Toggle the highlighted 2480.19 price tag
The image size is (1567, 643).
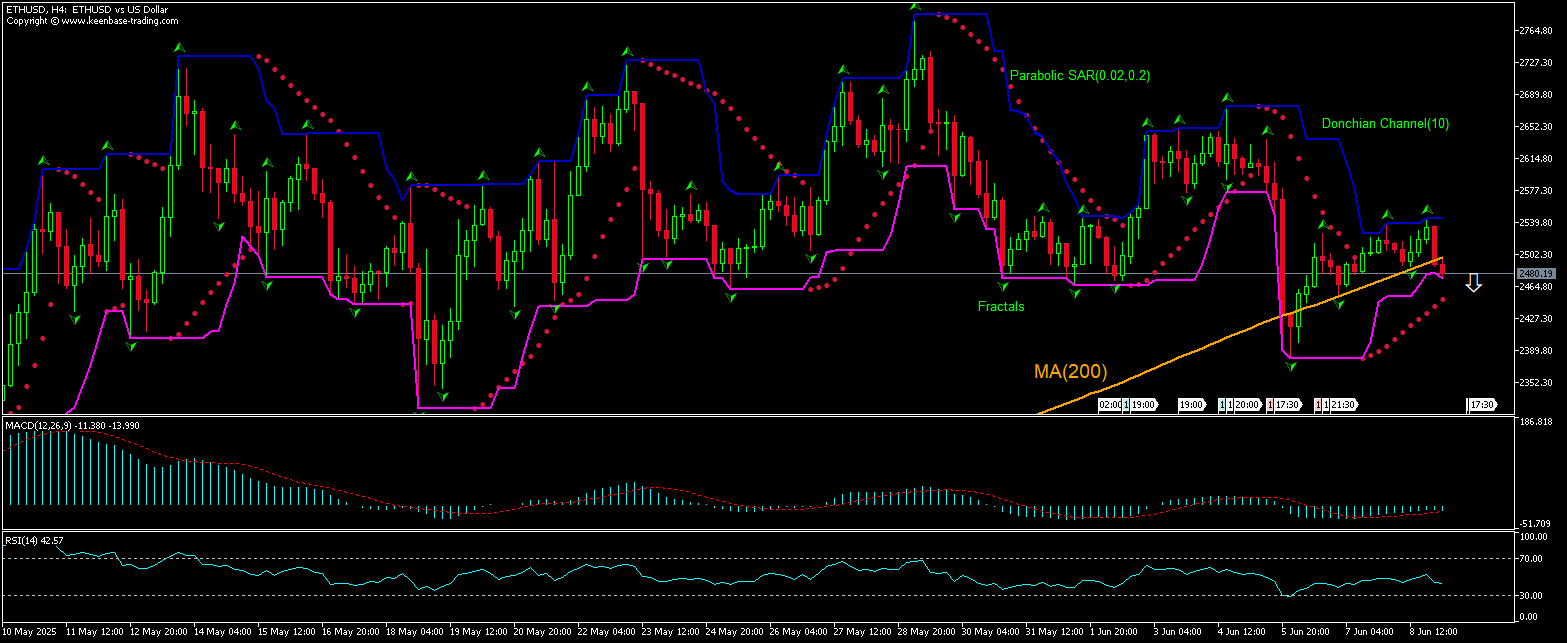coord(1537,273)
